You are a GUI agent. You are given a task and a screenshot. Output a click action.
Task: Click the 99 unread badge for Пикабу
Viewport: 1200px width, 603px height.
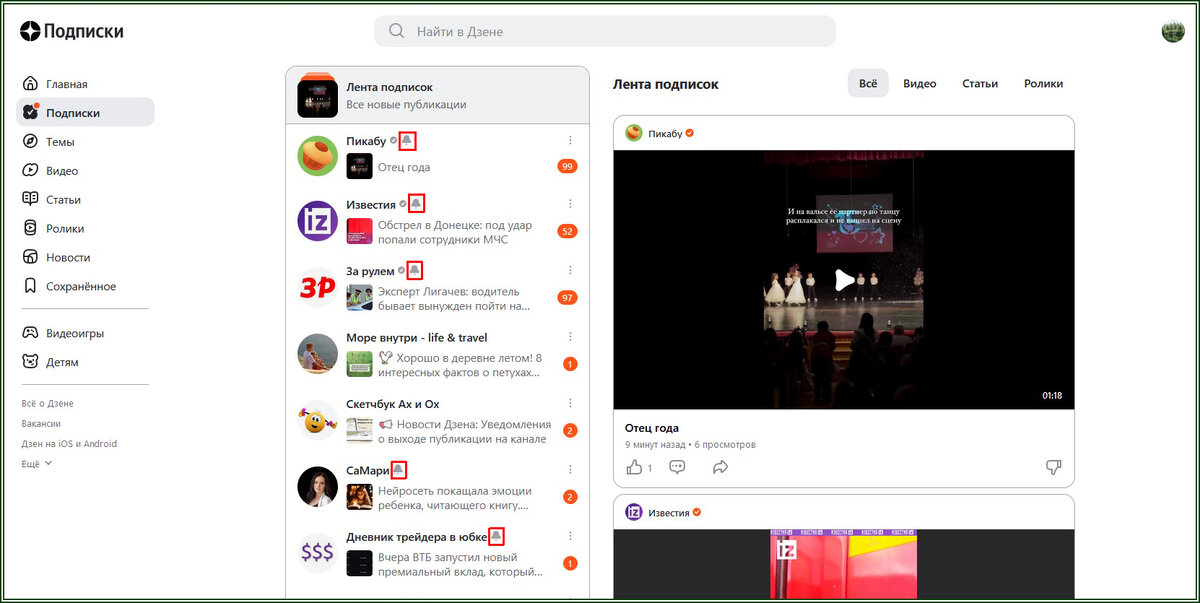[568, 166]
